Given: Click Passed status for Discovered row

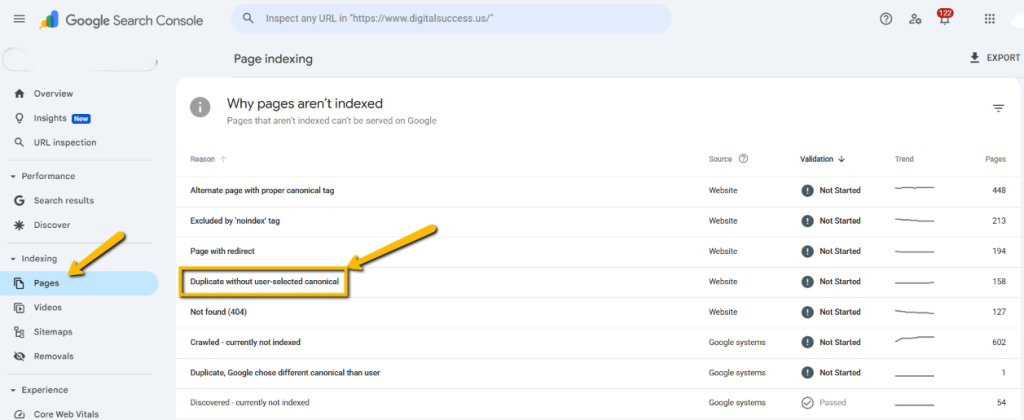Looking at the screenshot, I should tap(823, 403).
